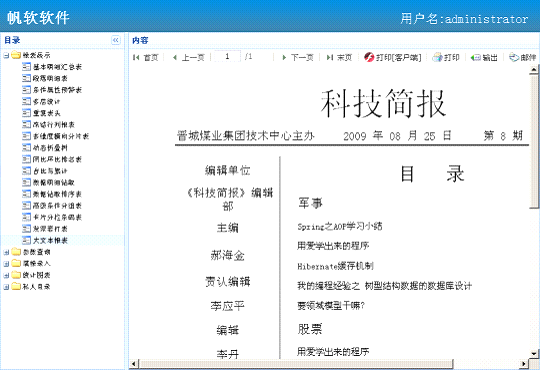Open the 高级条件分组表 report
This screenshot has width=545, height=374.
57,206
